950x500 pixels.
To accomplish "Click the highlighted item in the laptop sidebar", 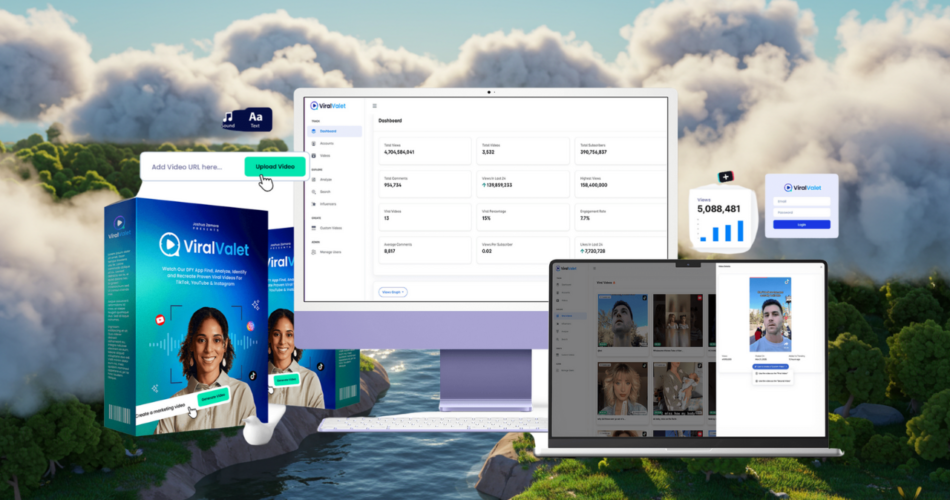I will coord(571,316).
